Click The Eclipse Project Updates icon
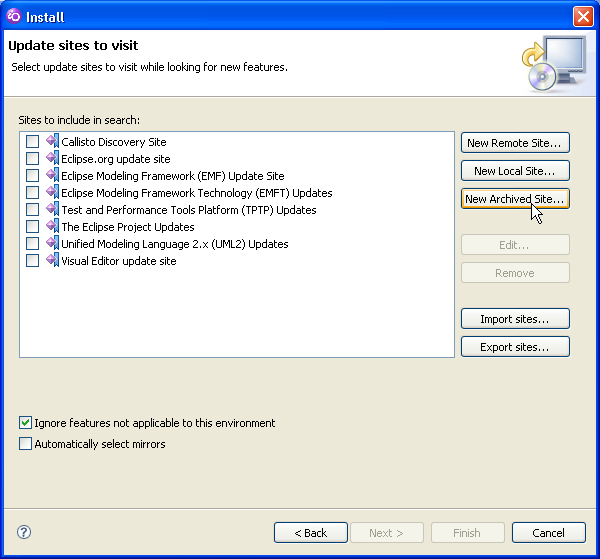The image size is (600, 559). 53,226
